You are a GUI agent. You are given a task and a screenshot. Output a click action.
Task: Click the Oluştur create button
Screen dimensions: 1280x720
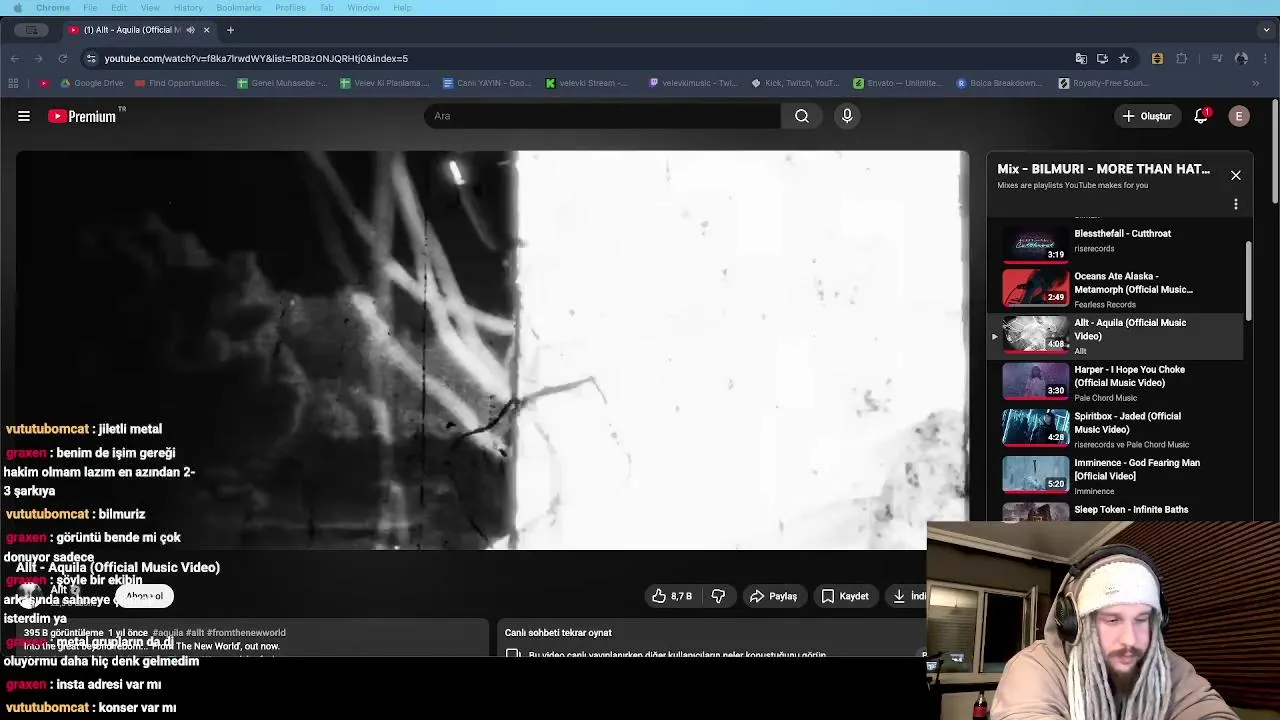[1146, 116]
